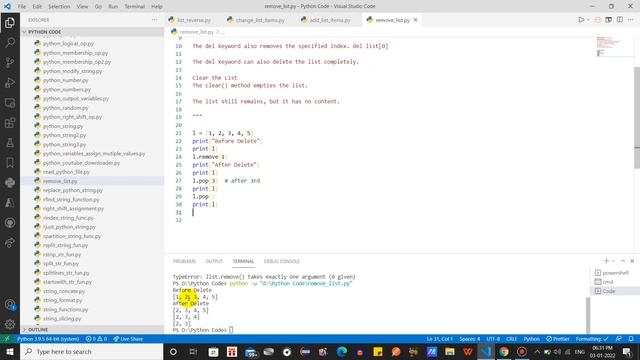
Task: Open Google Chrome from the taskbar
Action: point(504,351)
